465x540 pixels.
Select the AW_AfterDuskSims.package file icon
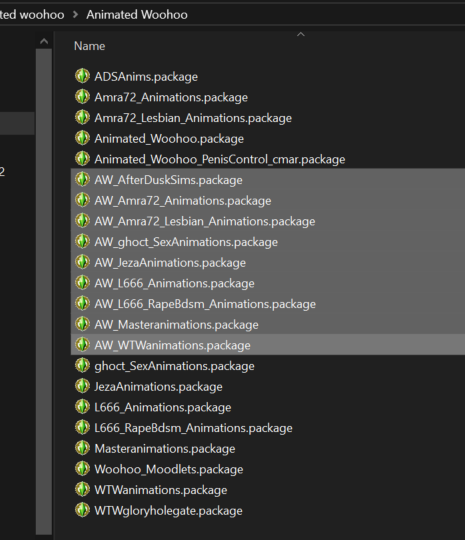click(x=82, y=179)
